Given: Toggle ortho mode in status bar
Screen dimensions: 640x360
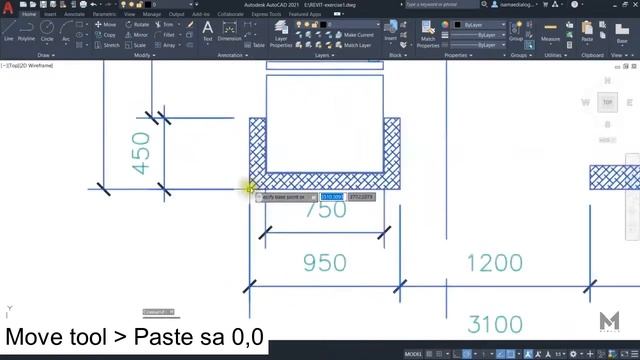Looking at the screenshot, I should [x=457, y=354].
